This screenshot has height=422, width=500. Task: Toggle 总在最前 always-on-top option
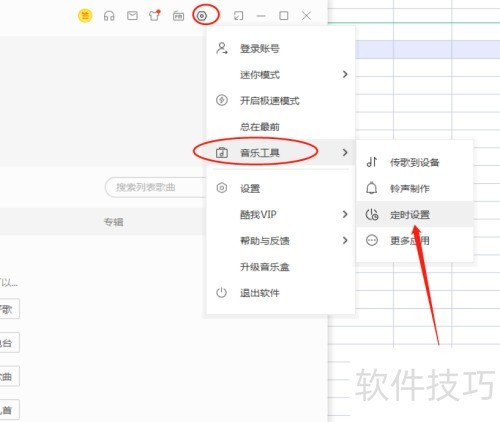click(280, 126)
